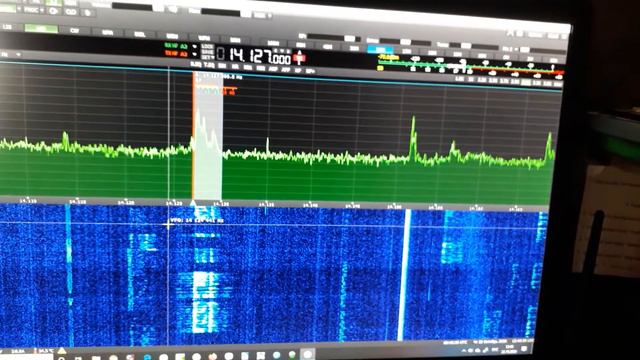Click the 14.127.000 VFO frequency display
This screenshot has height=360, width=640.
260,56
